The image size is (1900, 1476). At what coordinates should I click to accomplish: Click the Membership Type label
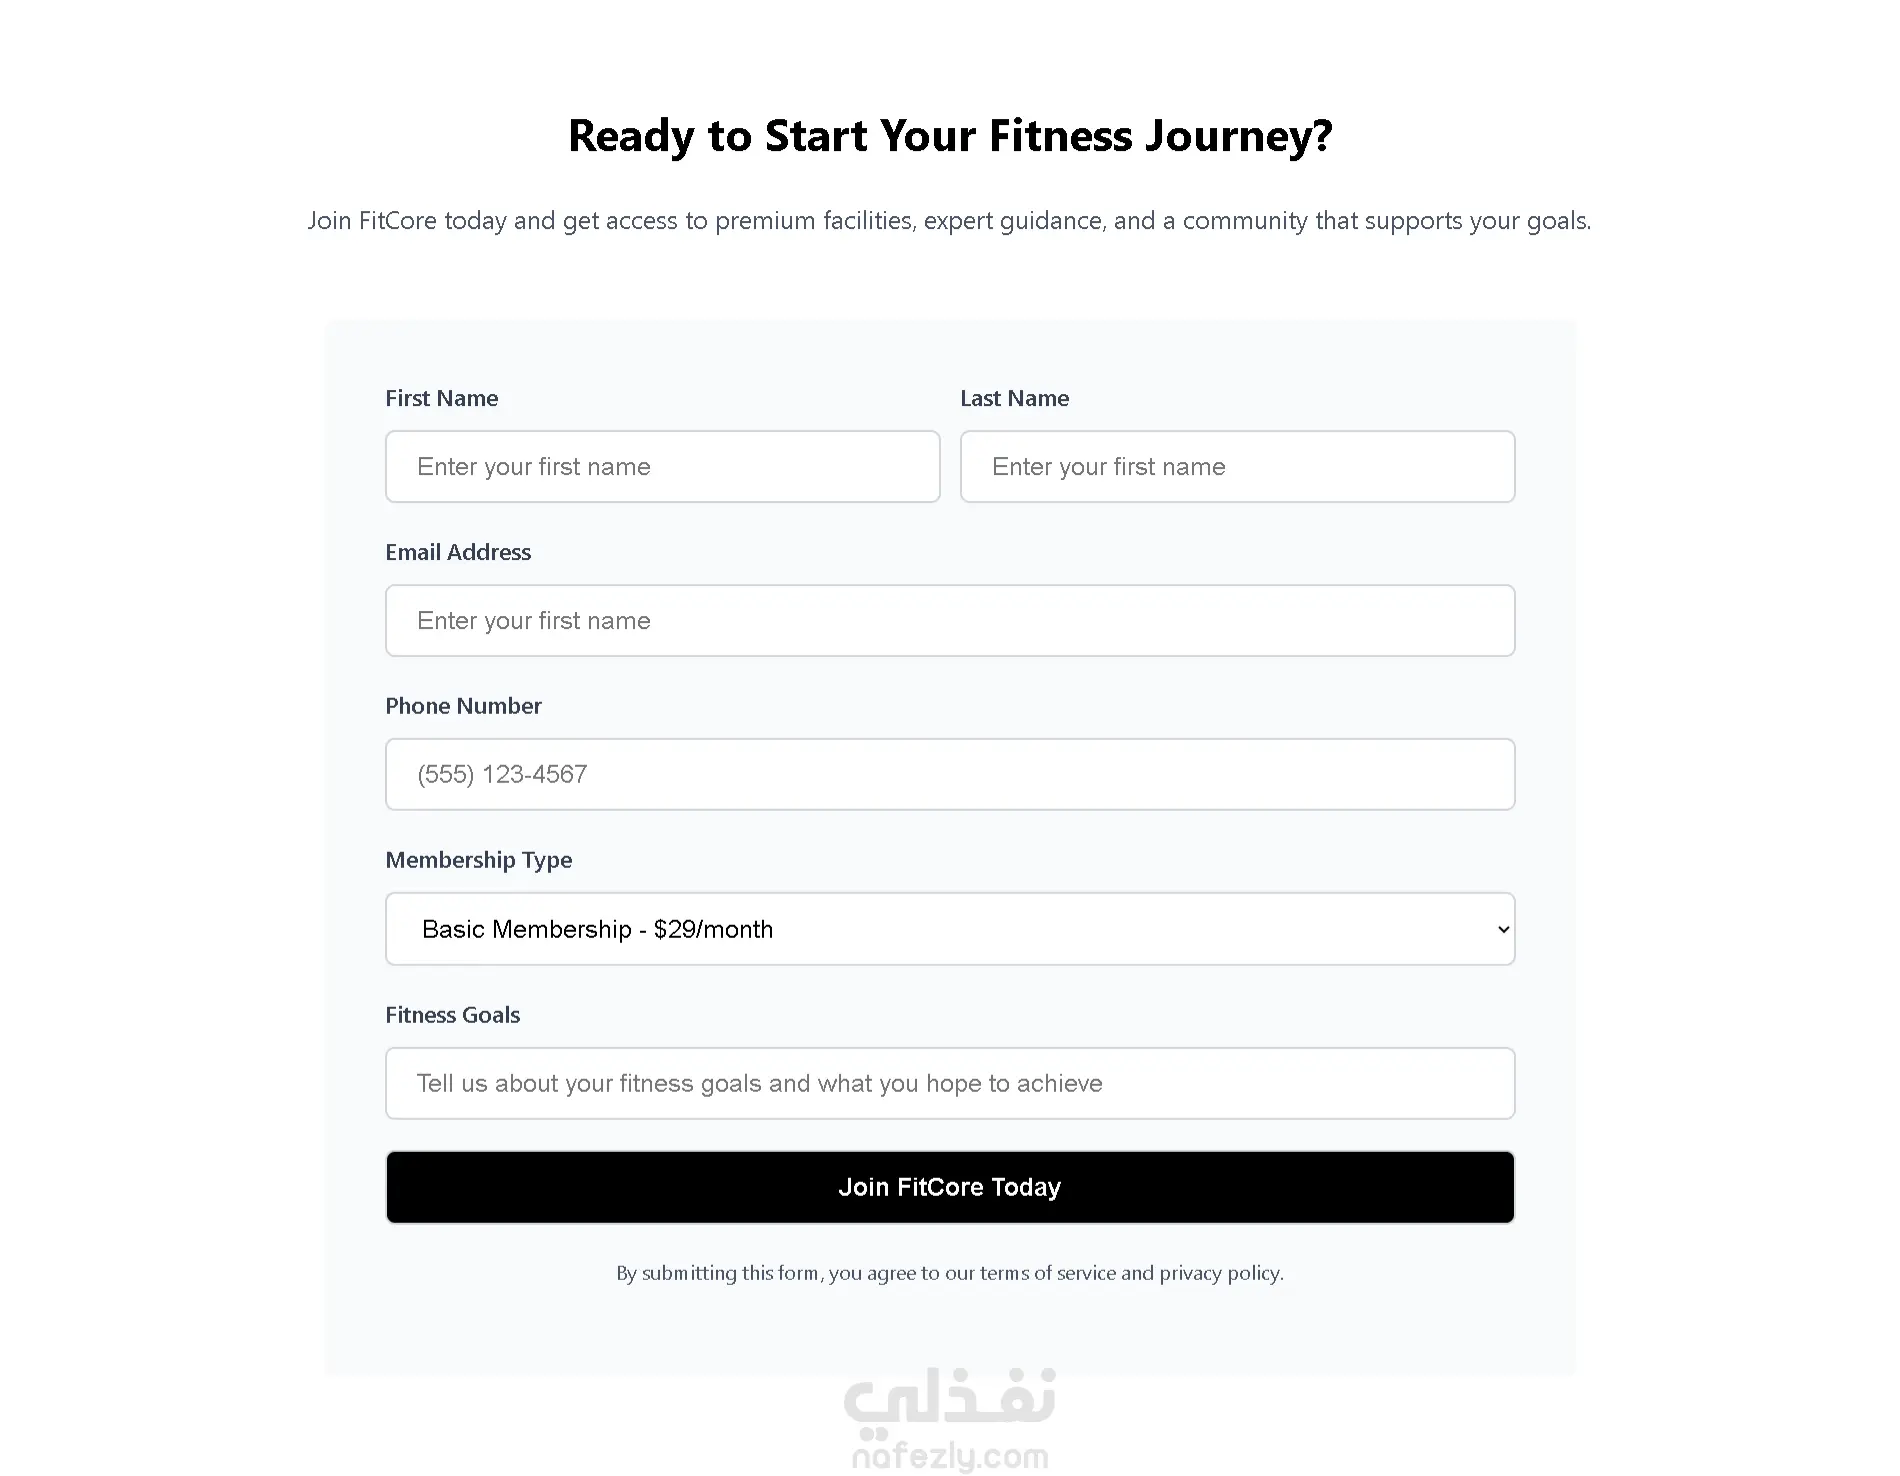478,860
